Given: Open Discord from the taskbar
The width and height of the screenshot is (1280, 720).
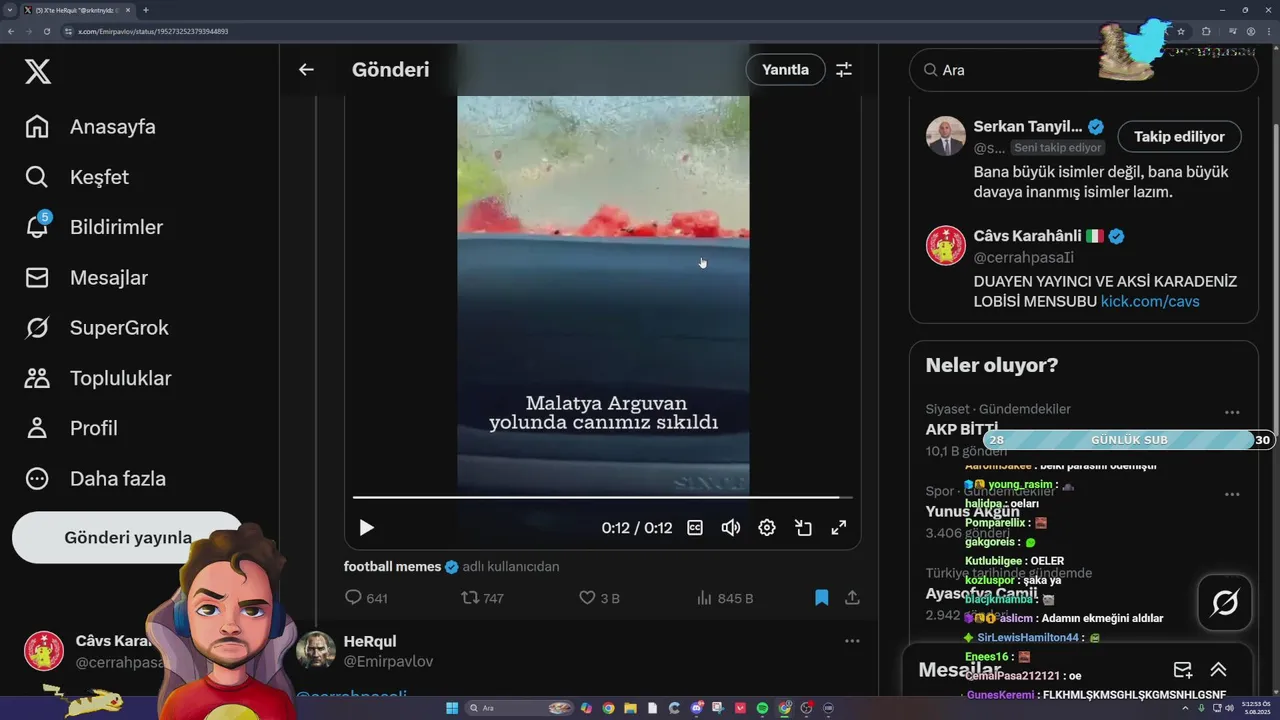Looking at the screenshot, I should pyautogui.click(x=696, y=708).
